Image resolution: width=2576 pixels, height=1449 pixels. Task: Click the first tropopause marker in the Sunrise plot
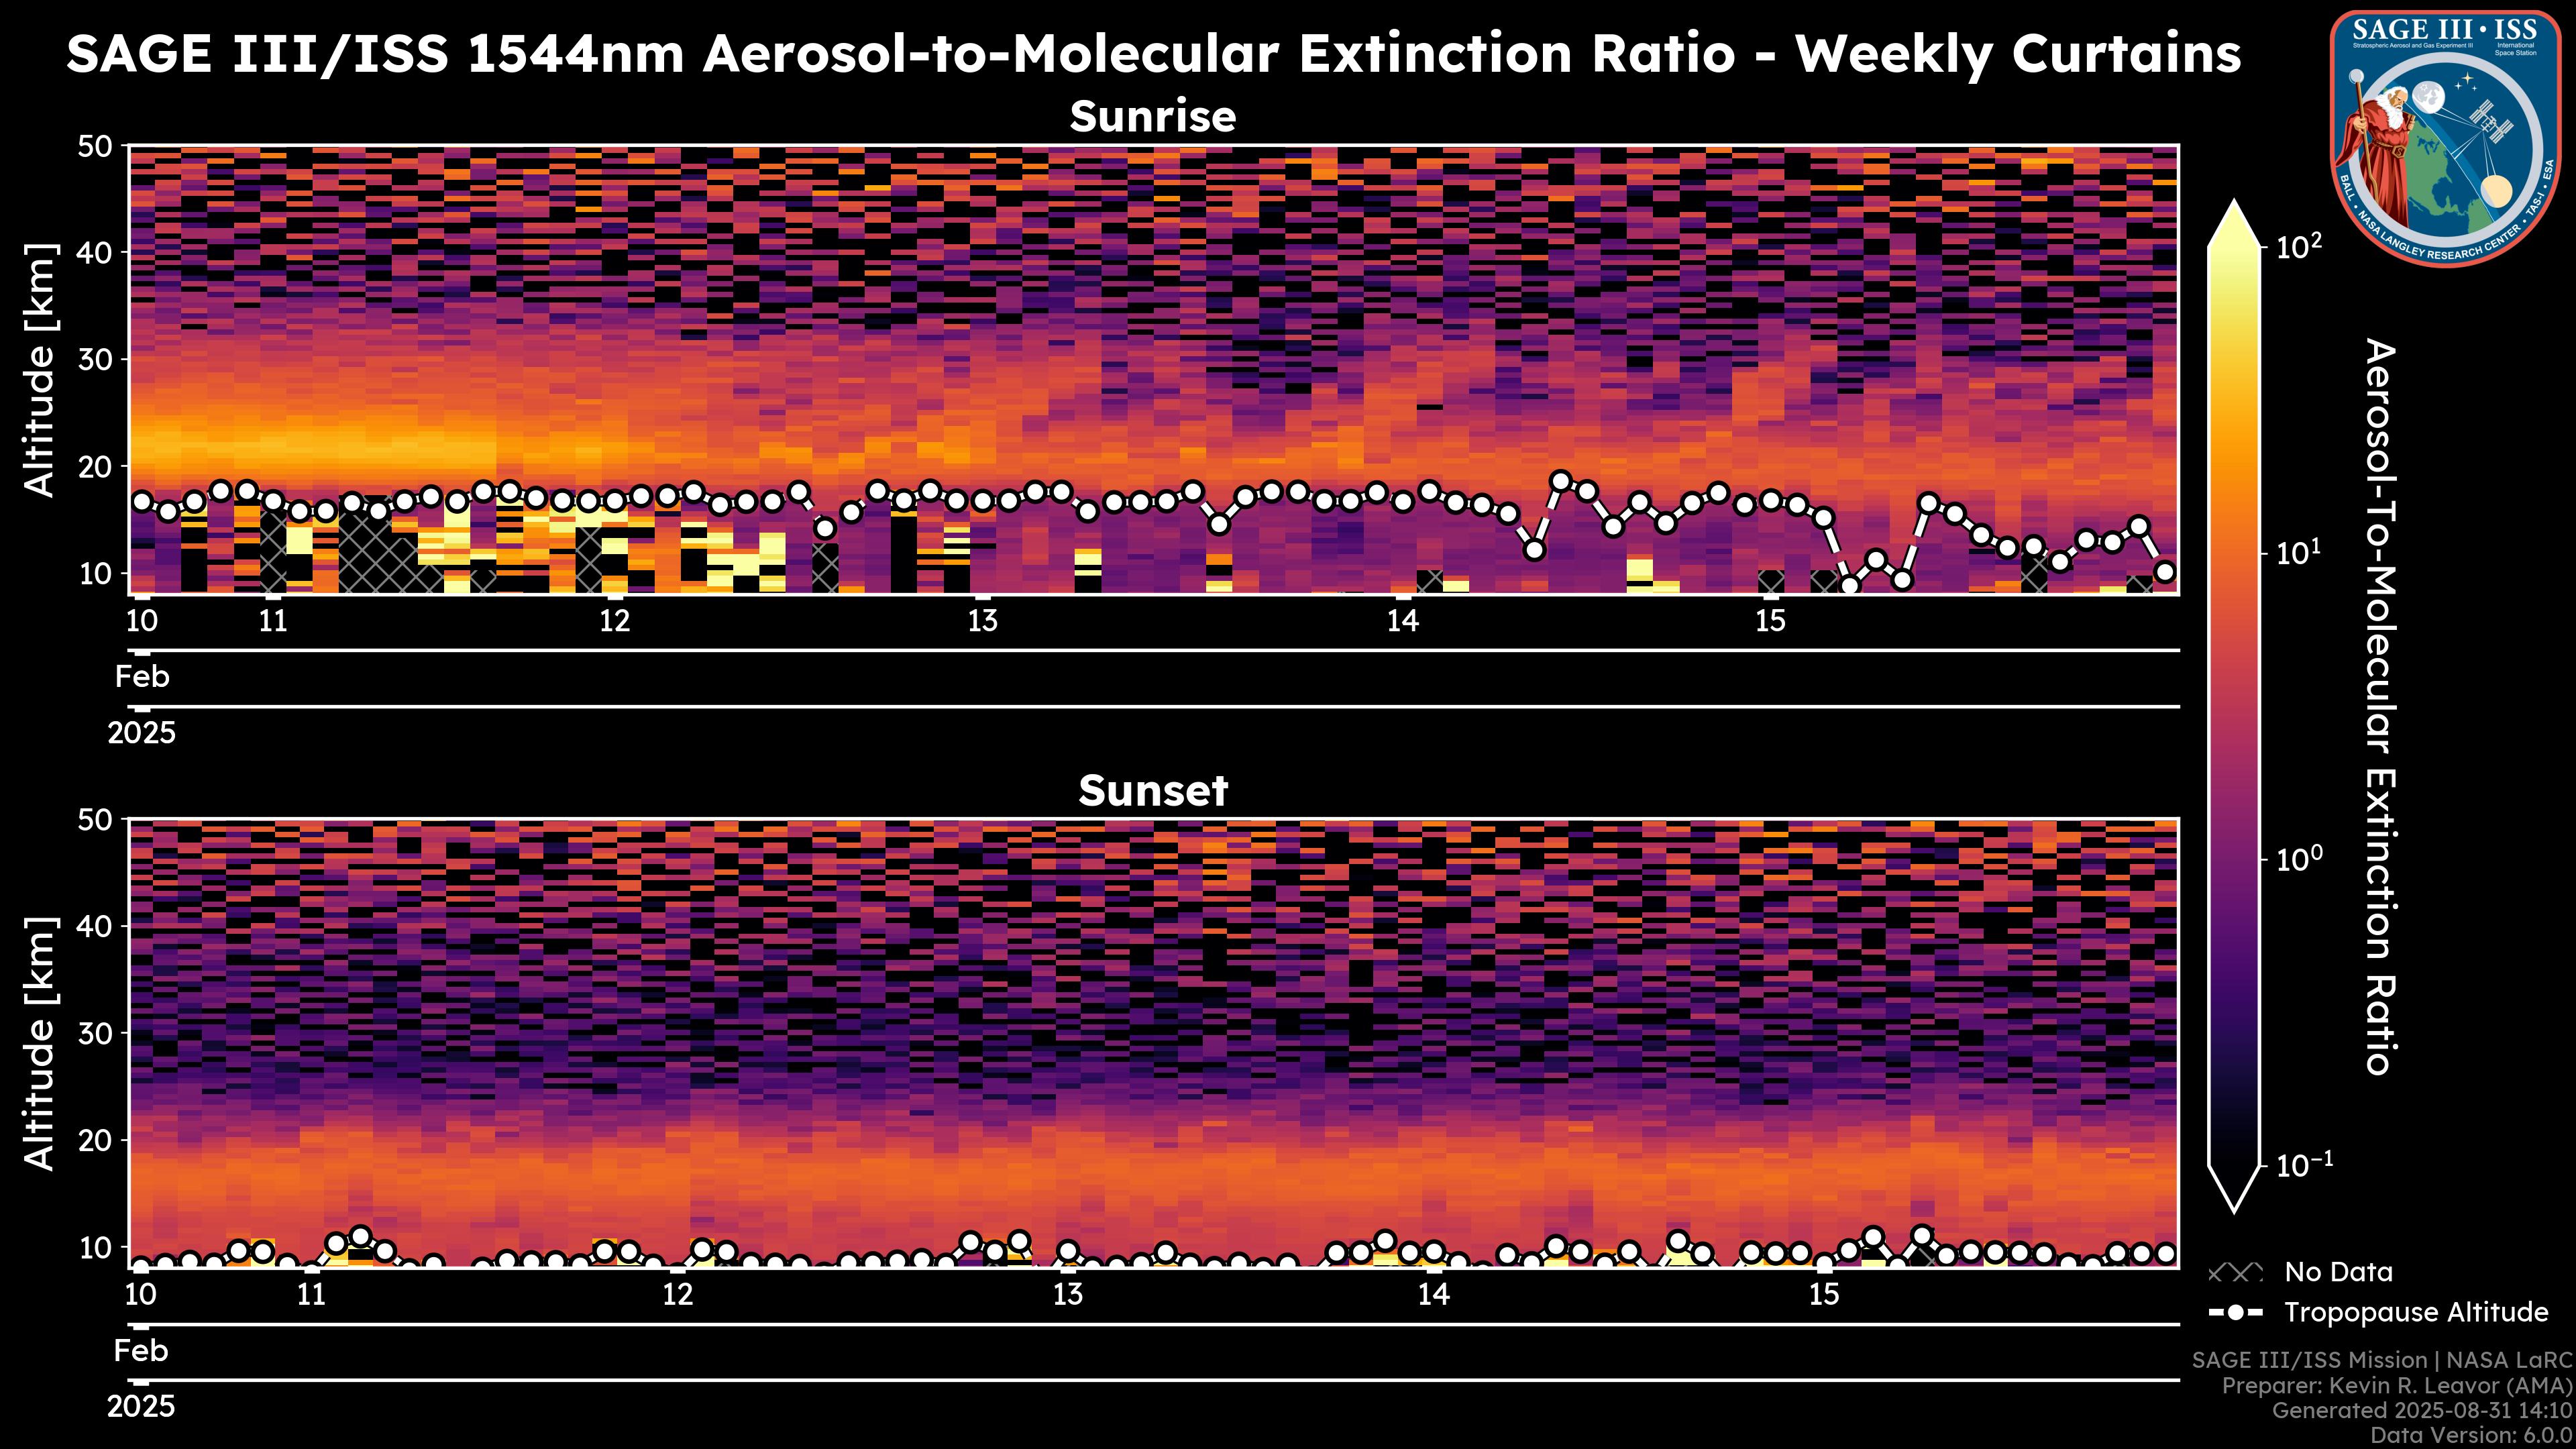142,502
